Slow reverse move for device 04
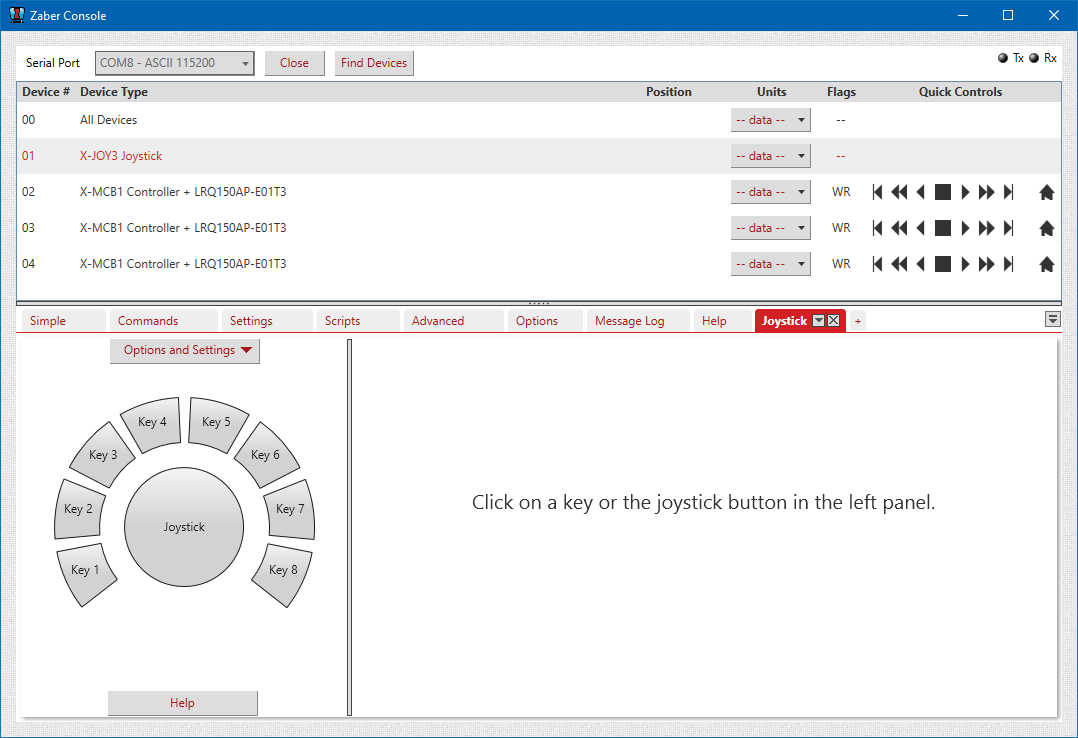The width and height of the screenshot is (1078, 738). click(x=921, y=263)
